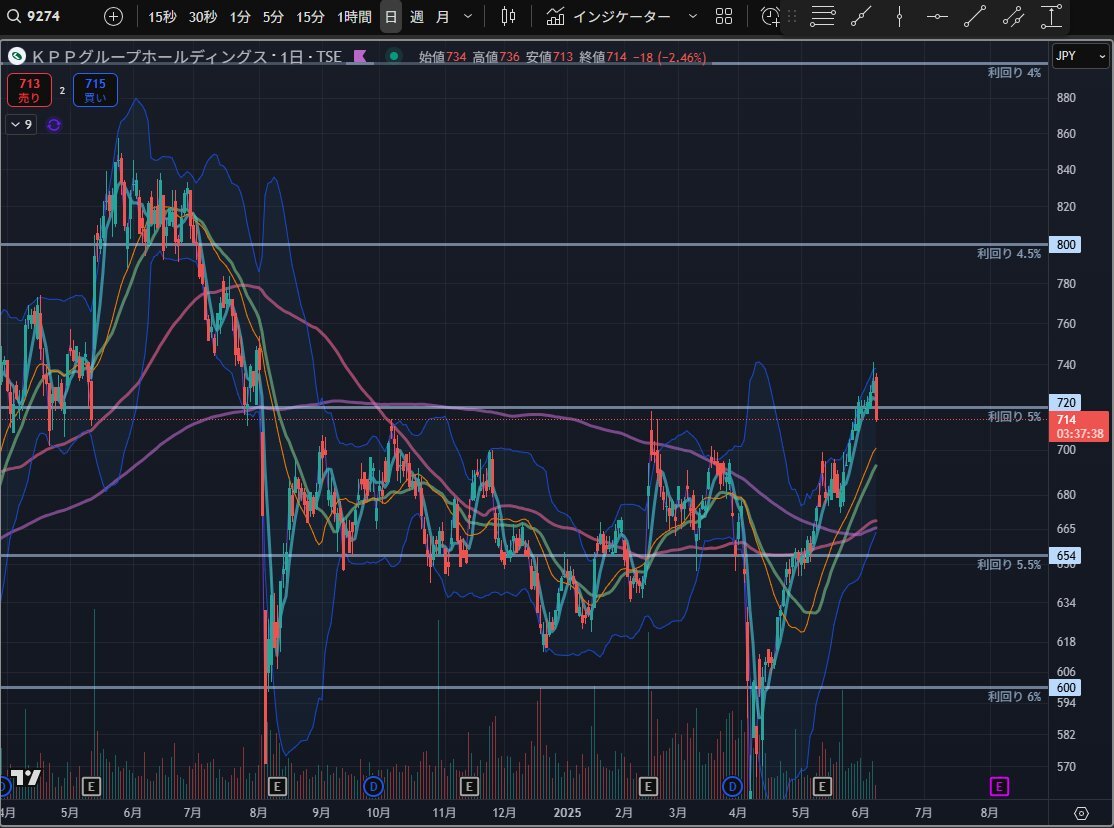Click the magenta upcoming earnings E marker
Viewport: 1114px width, 828px height.
tap(998, 785)
